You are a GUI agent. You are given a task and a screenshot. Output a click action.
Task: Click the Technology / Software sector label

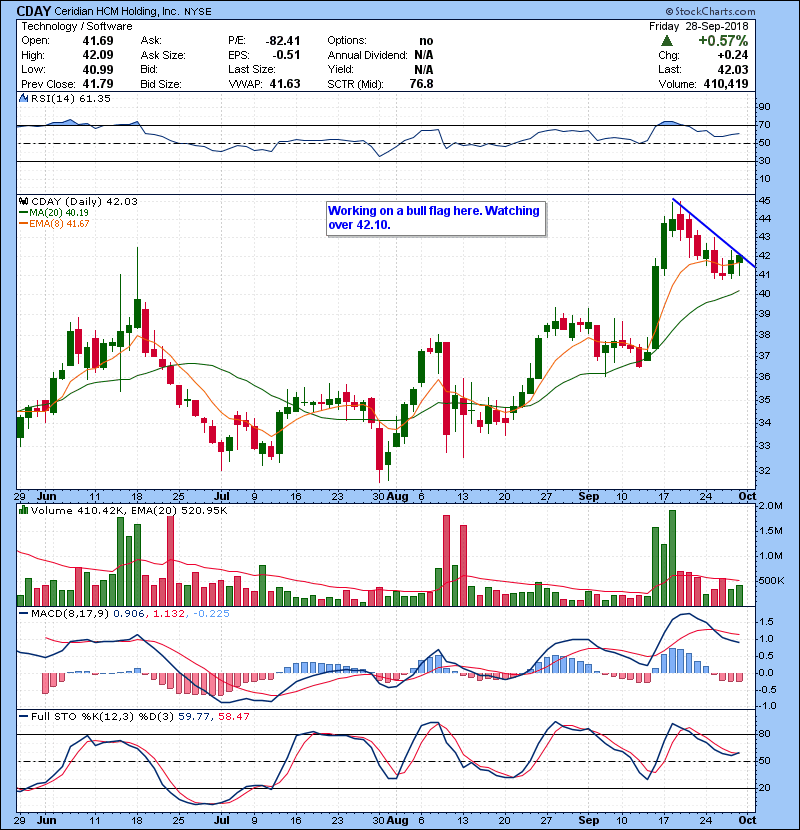(x=77, y=26)
